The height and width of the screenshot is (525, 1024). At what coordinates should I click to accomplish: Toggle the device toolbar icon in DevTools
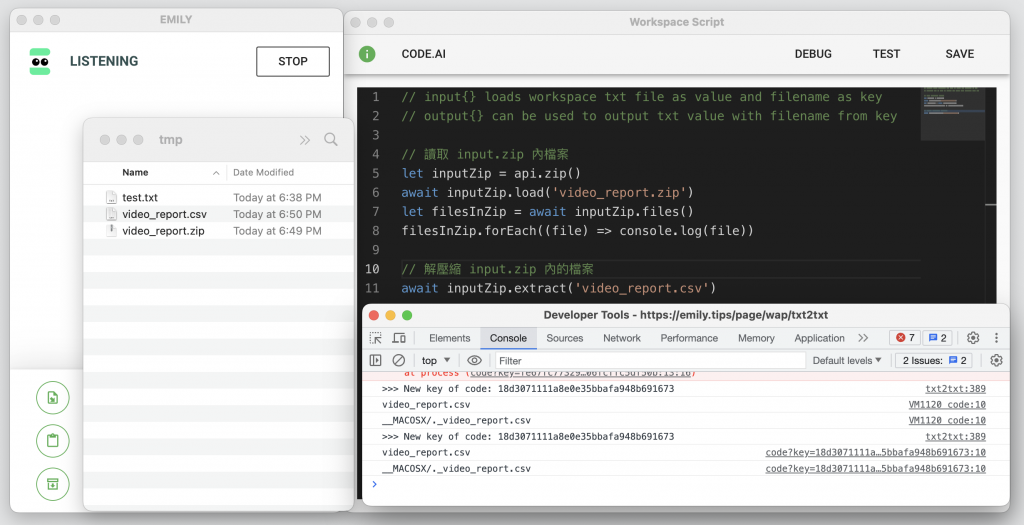[399, 338]
